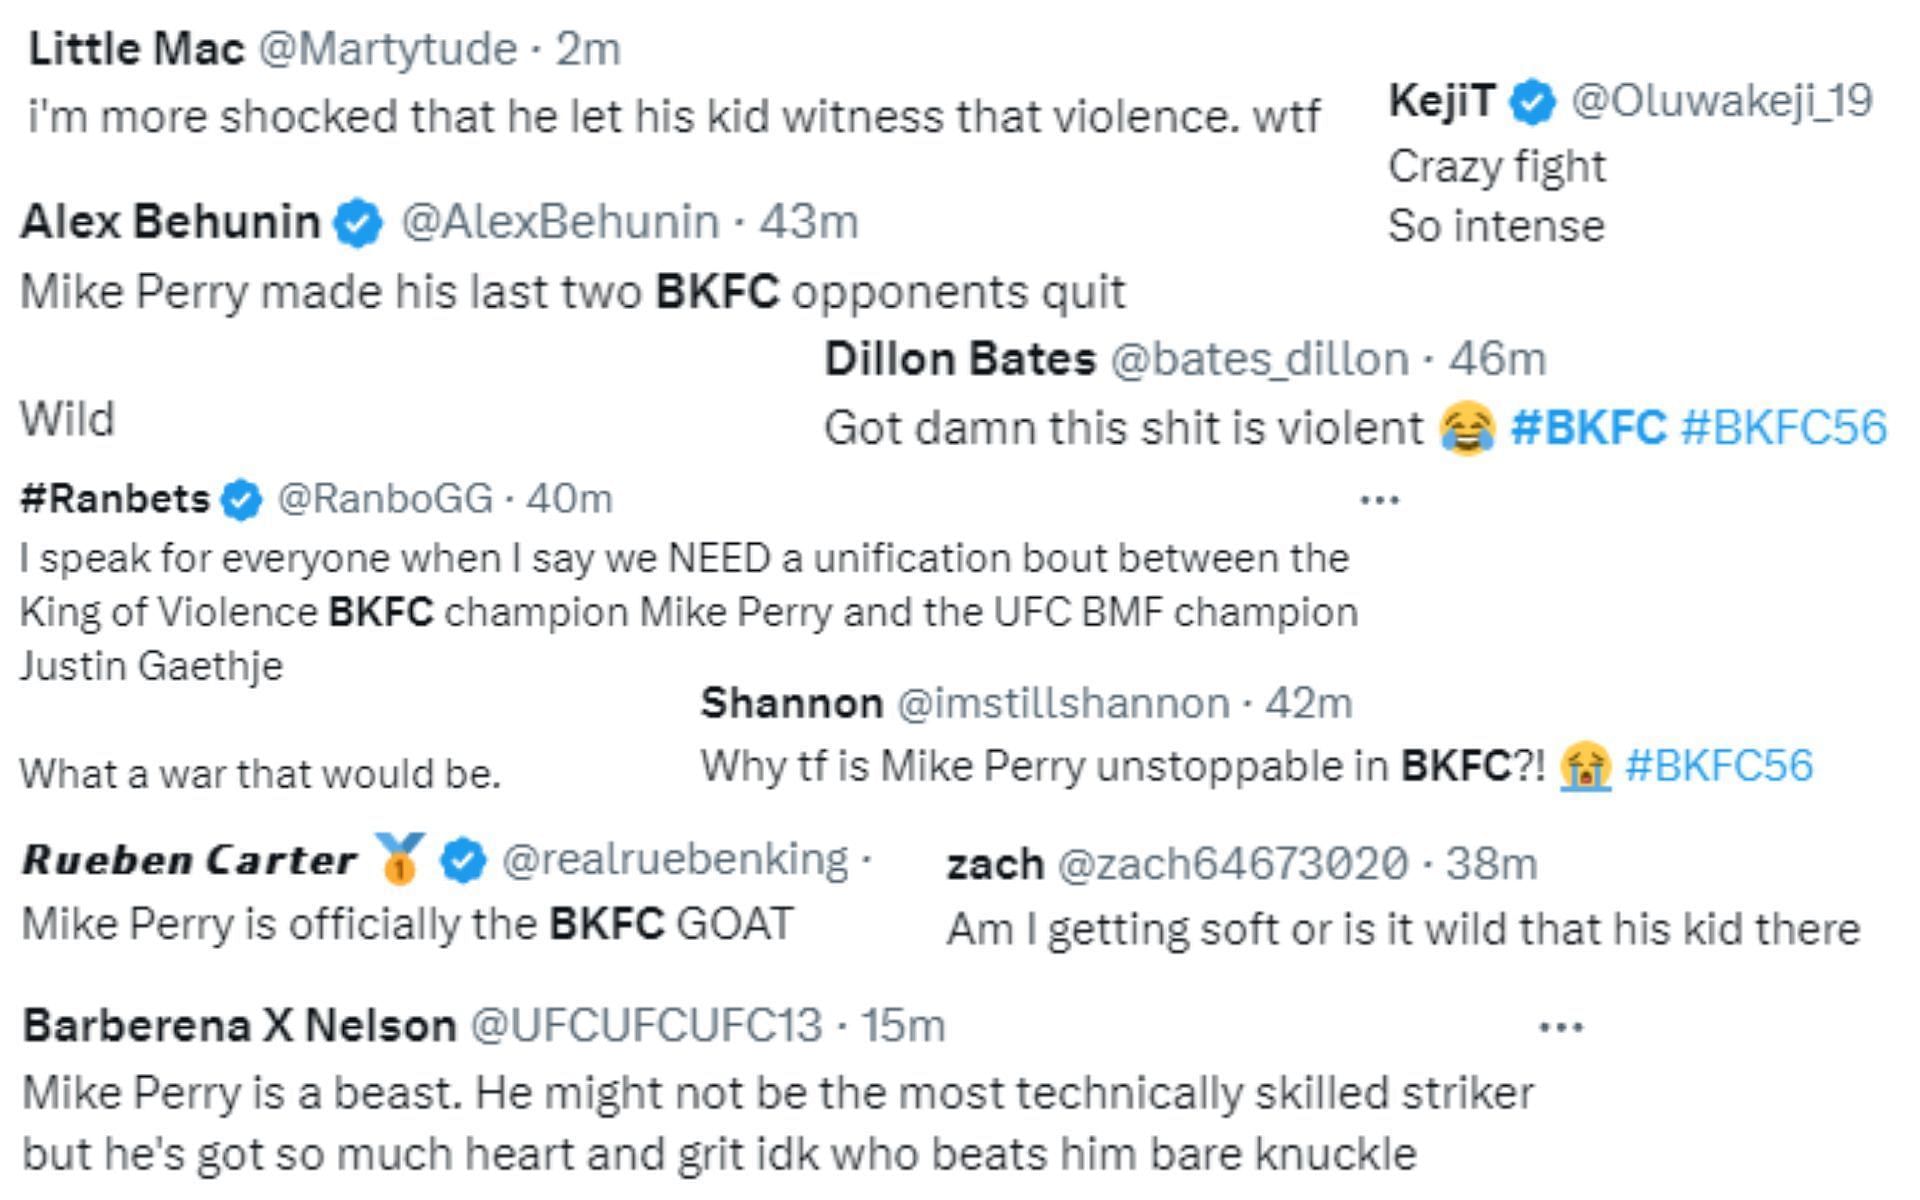The height and width of the screenshot is (1200, 1920).
Task: Open #BKFC56 hashtag in Shannon's tweet
Action: click(x=1718, y=766)
